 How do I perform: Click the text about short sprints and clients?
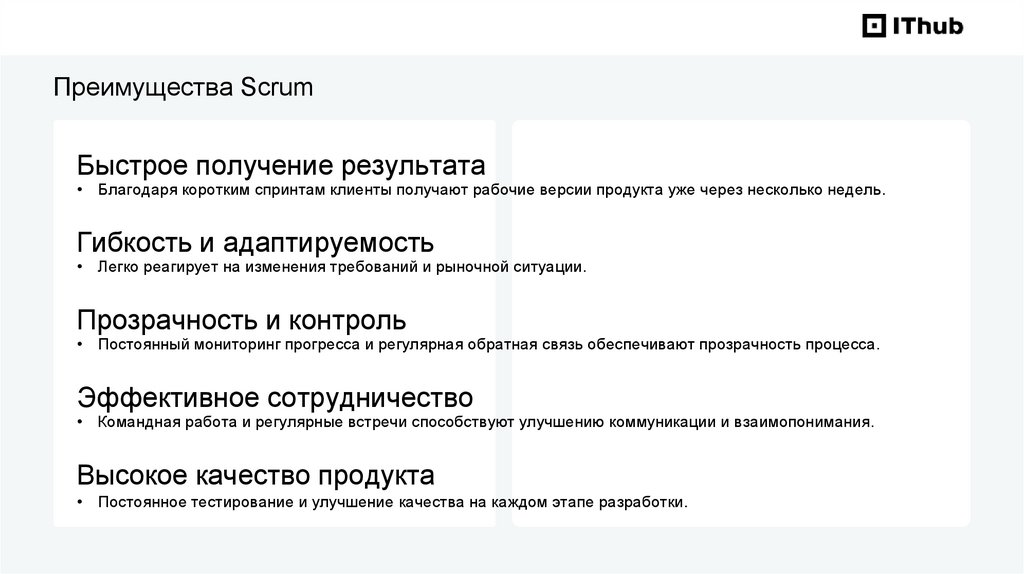point(491,190)
